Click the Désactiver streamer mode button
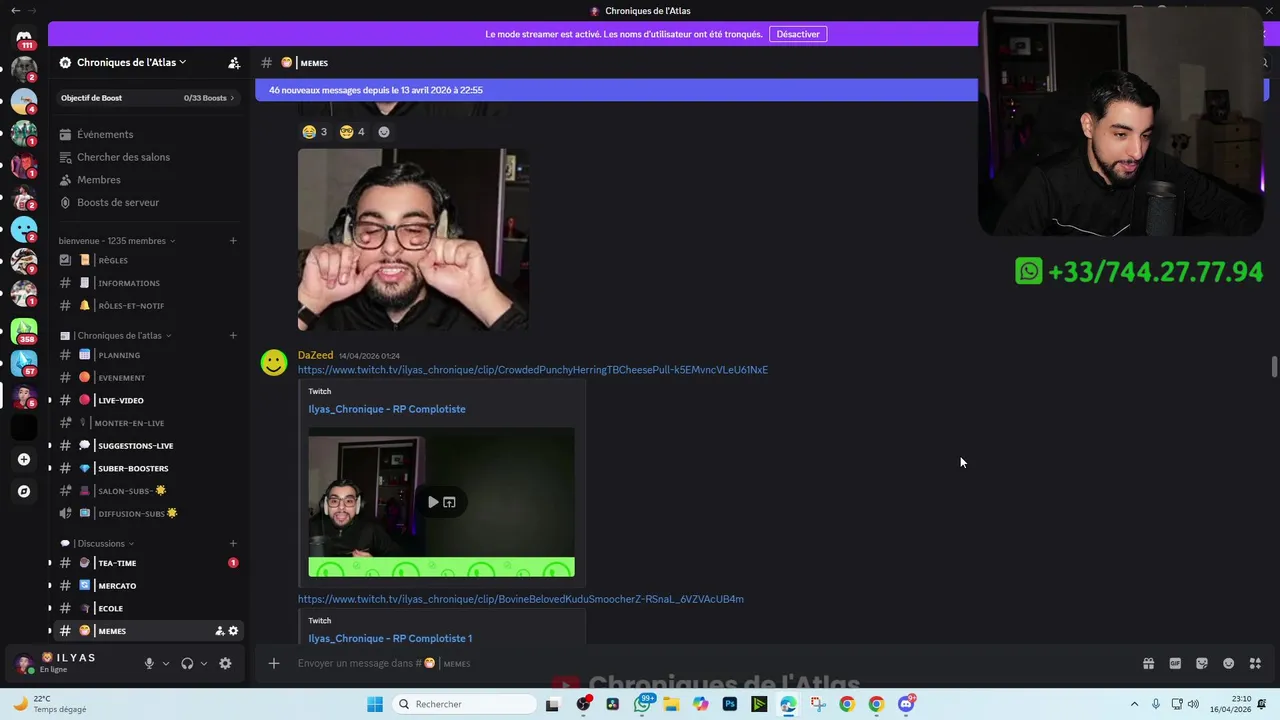The image size is (1280, 720). point(798,34)
